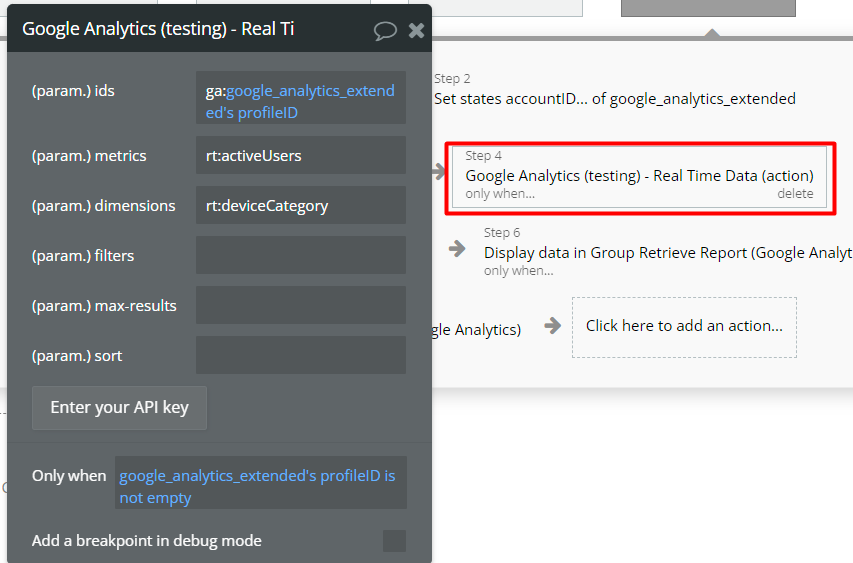Click the empty sort parameter field
The image size is (853, 563).
click(301, 356)
